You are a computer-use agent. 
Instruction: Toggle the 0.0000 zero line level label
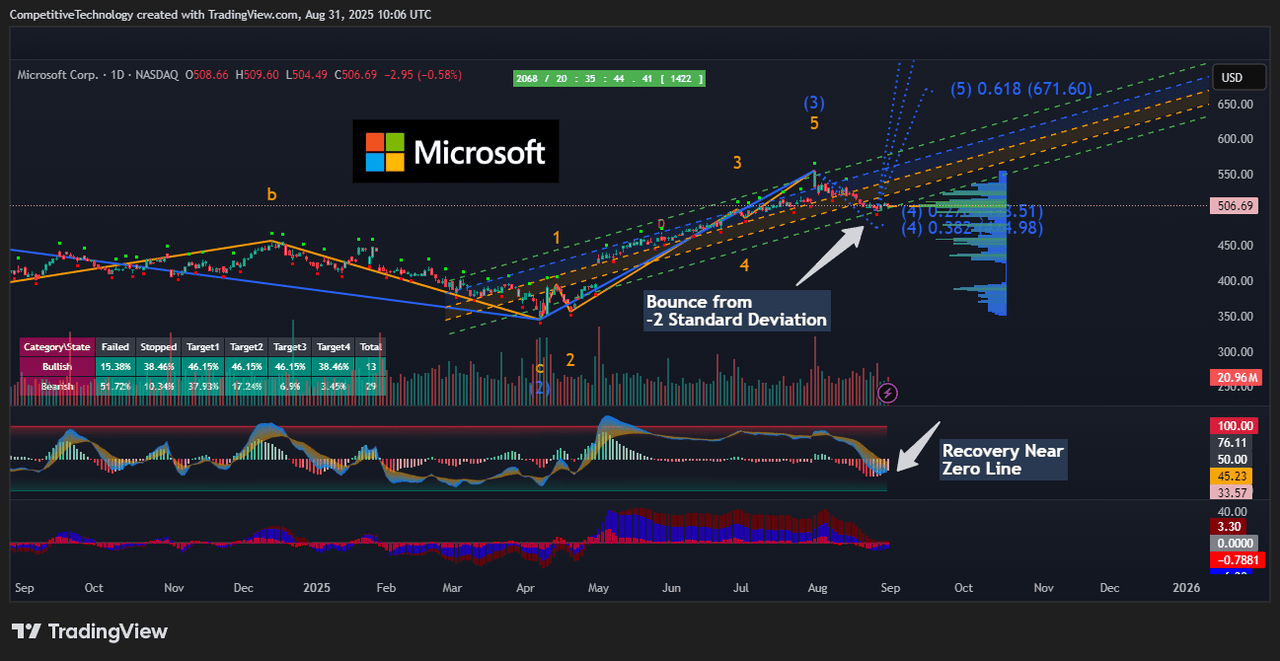1233,541
